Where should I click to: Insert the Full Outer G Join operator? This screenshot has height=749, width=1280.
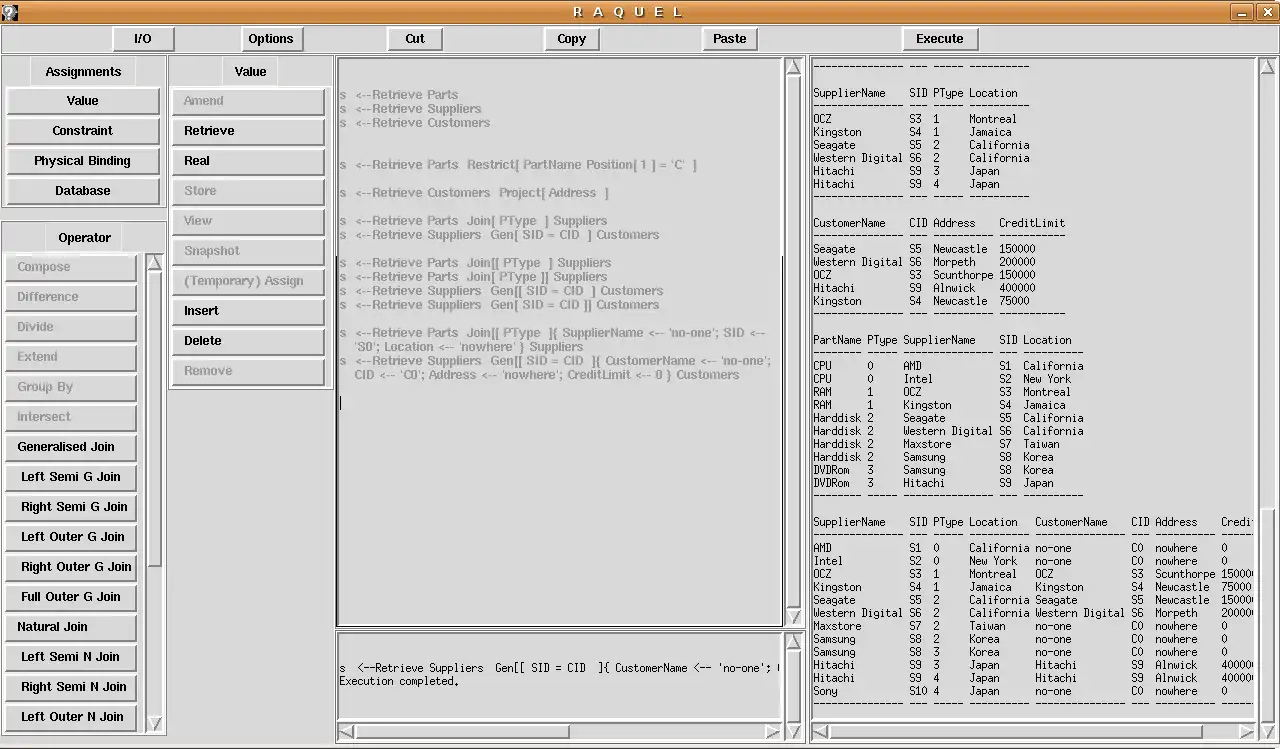[x=71, y=597]
